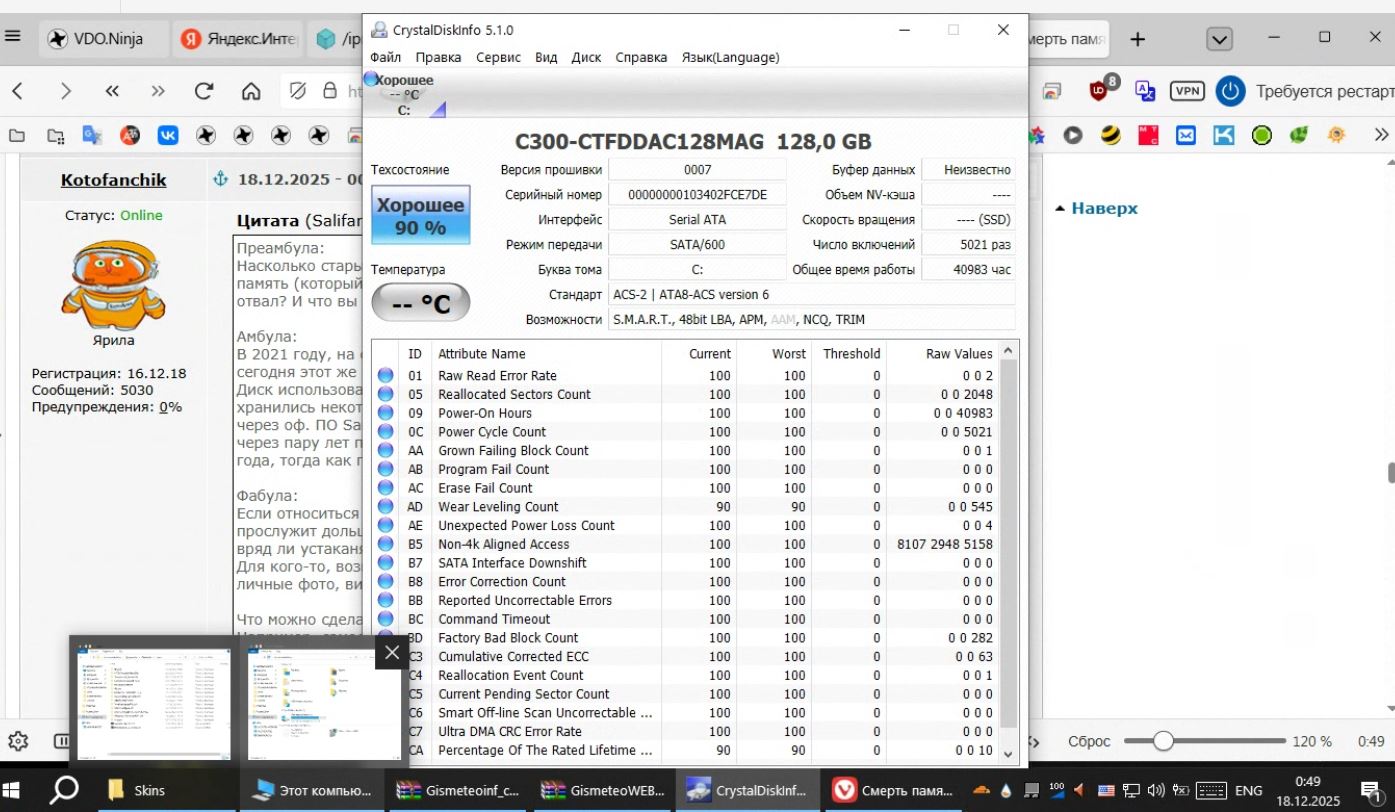Click the serial number field value
1395x812 pixels.
698,194
